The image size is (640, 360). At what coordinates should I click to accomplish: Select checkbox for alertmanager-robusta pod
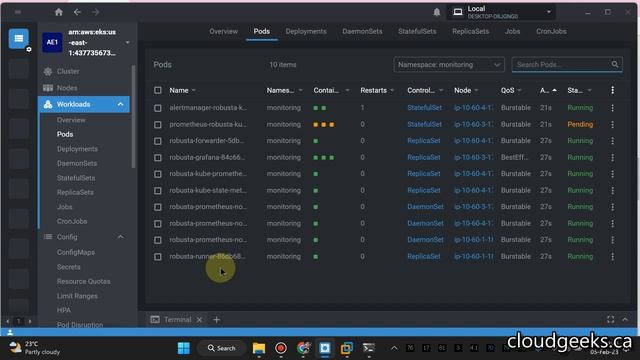coord(158,108)
